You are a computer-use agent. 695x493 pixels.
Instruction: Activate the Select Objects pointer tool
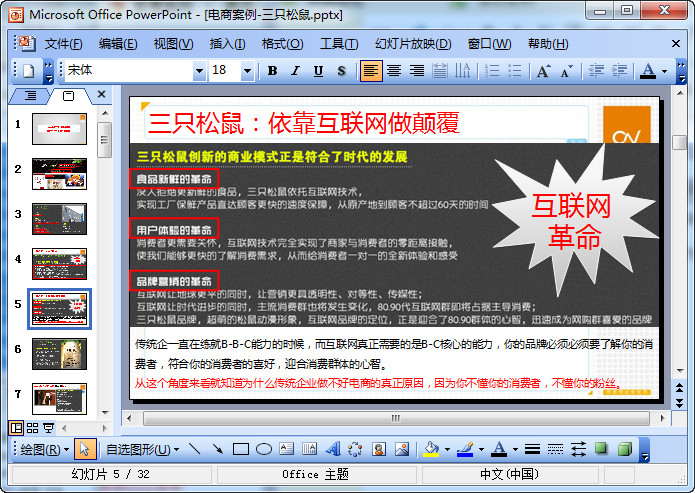(84, 450)
